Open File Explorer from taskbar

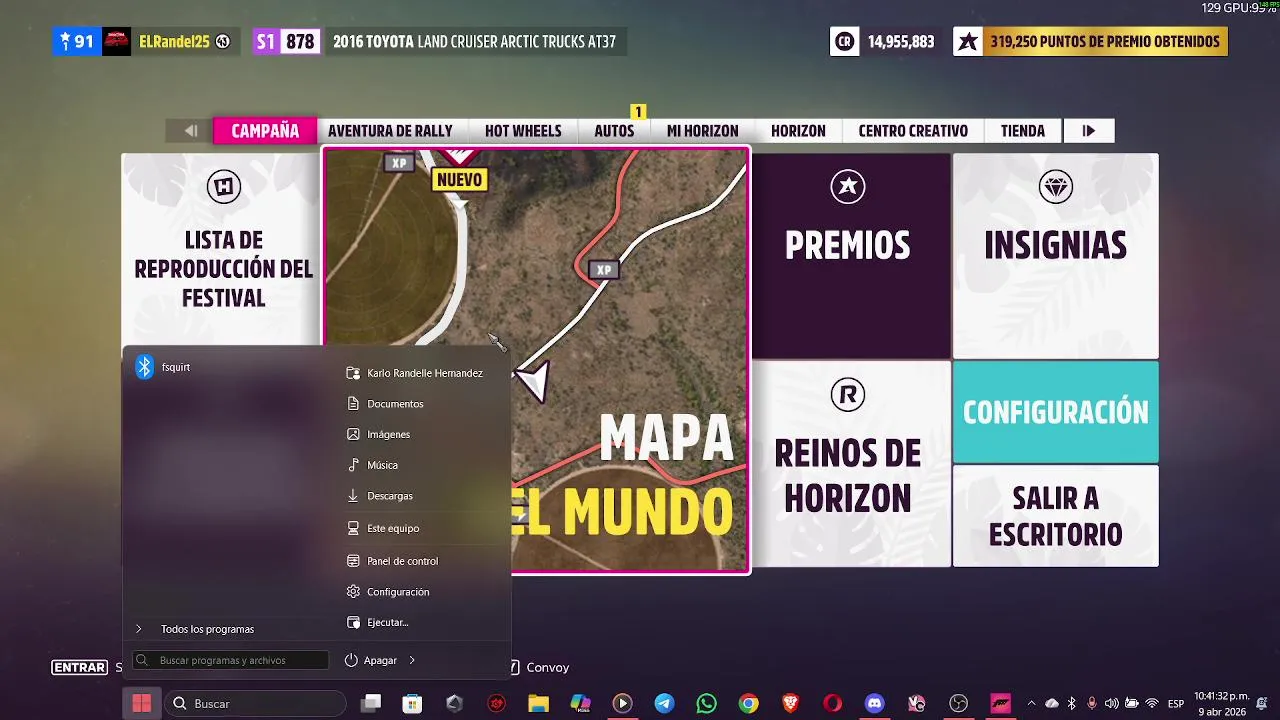coord(538,704)
